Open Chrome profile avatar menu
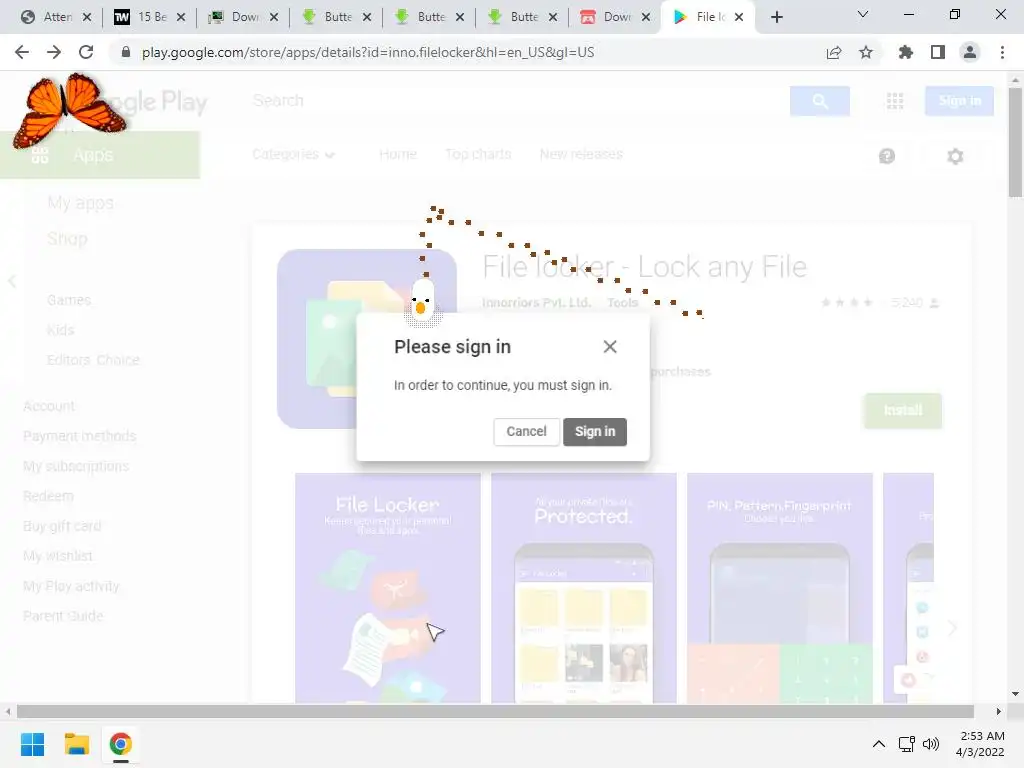 click(970, 52)
